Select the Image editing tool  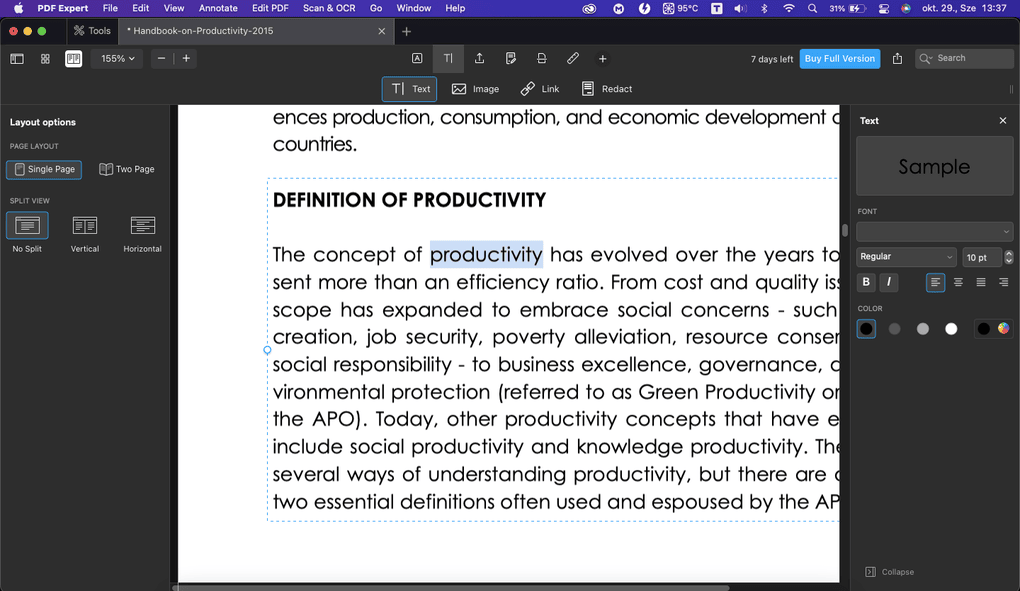[475, 88]
